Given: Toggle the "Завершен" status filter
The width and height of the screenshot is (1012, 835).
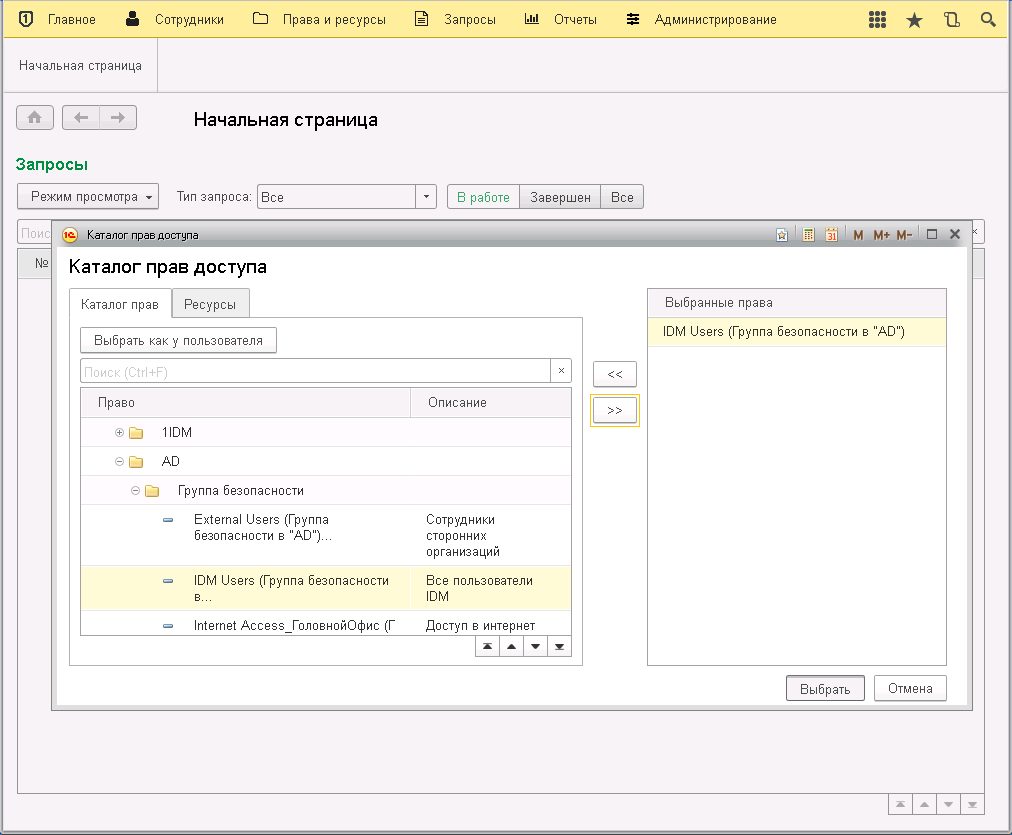Looking at the screenshot, I should coord(560,197).
